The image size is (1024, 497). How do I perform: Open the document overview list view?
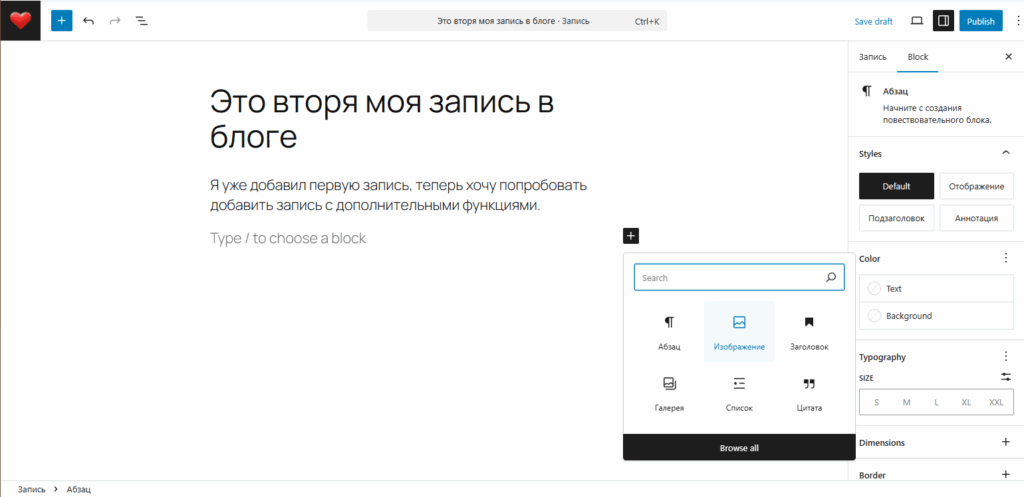tap(141, 20)
